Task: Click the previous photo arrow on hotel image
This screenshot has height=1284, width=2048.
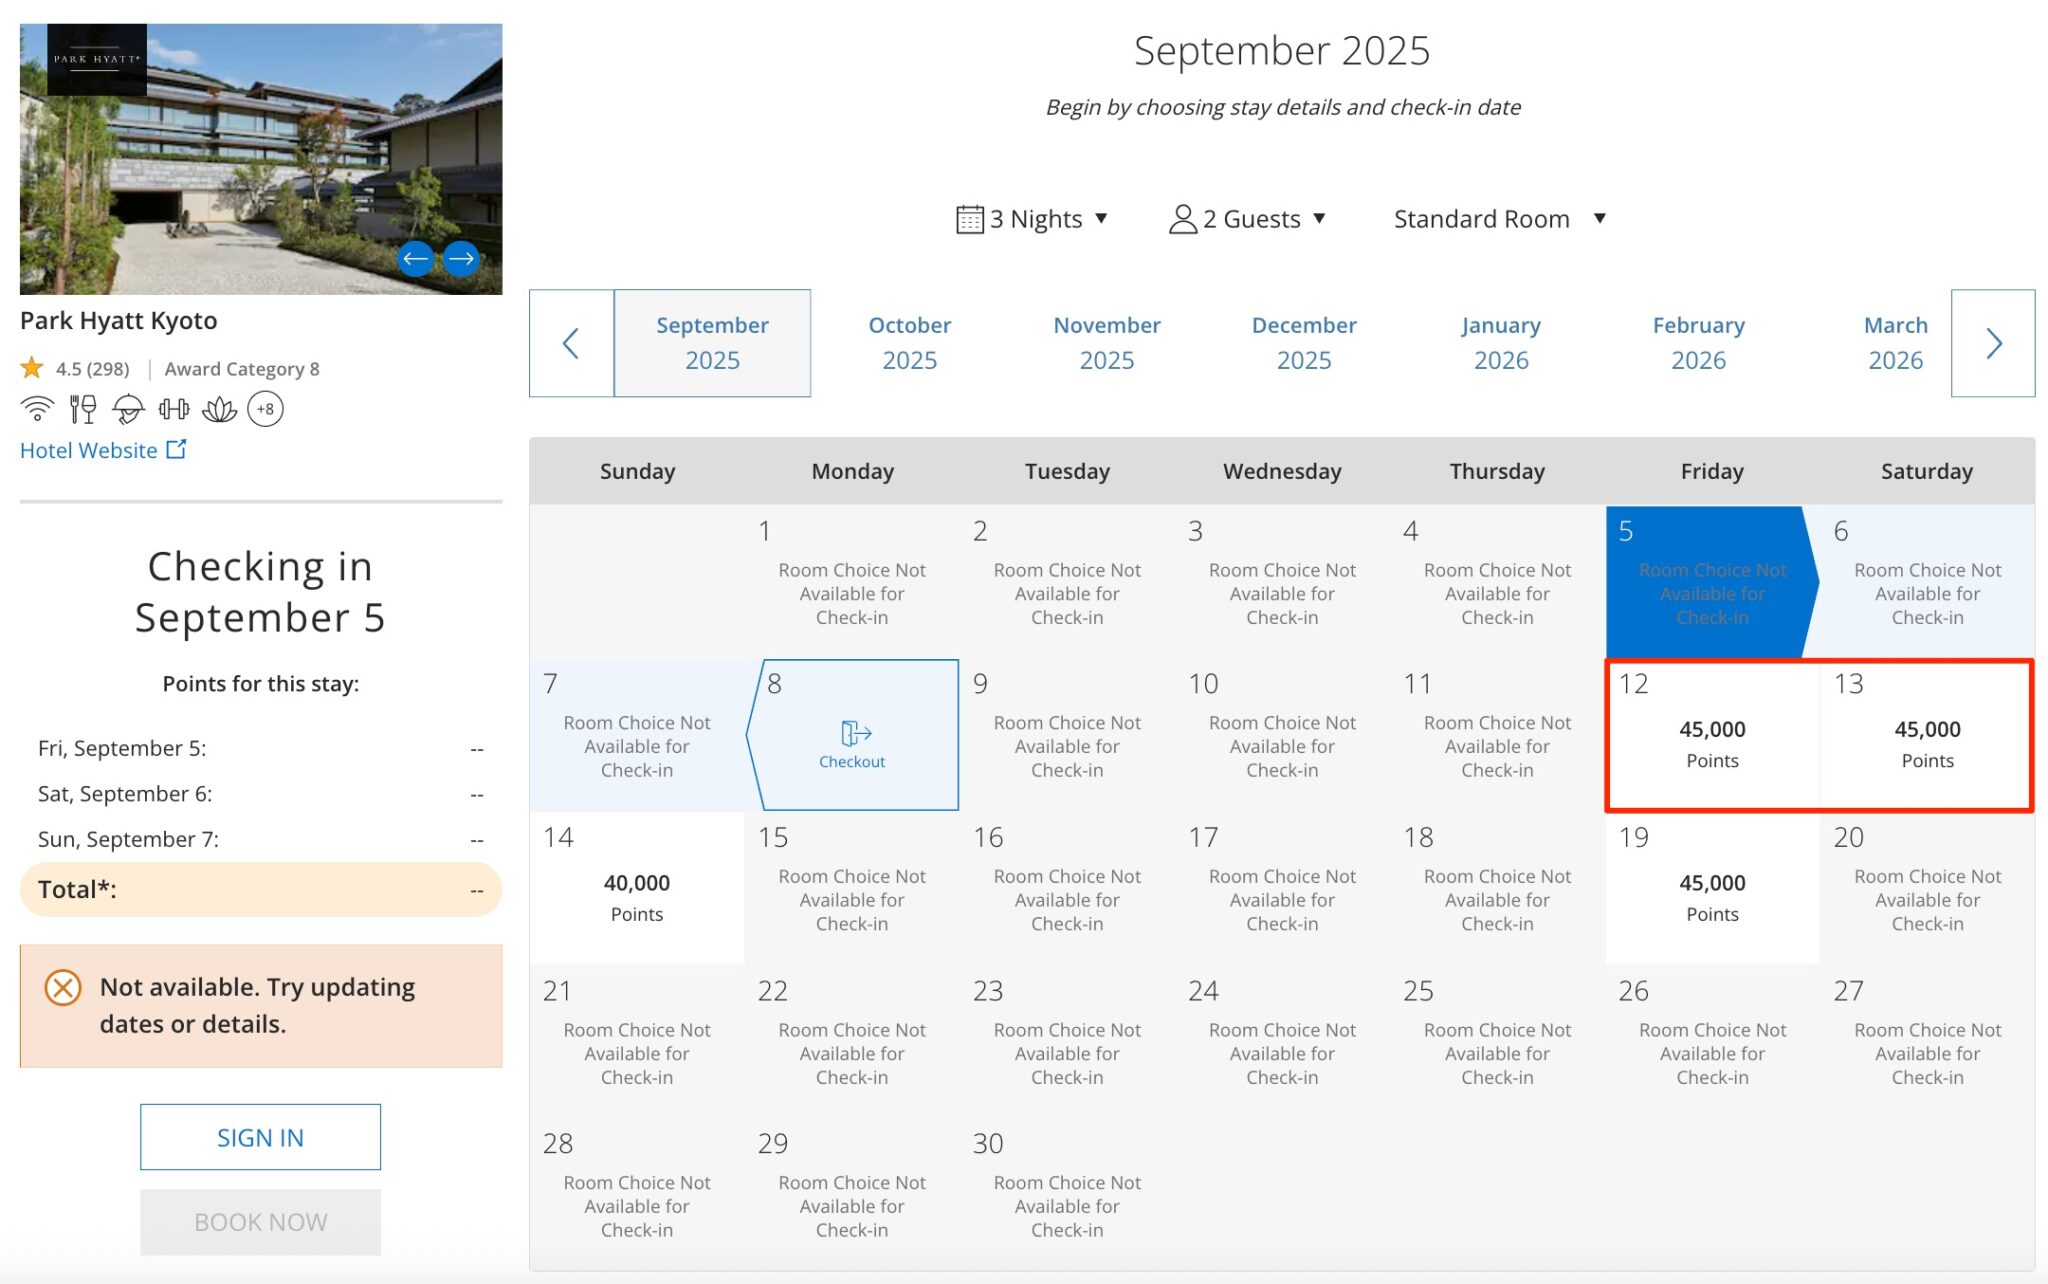Action: (415, 259)
